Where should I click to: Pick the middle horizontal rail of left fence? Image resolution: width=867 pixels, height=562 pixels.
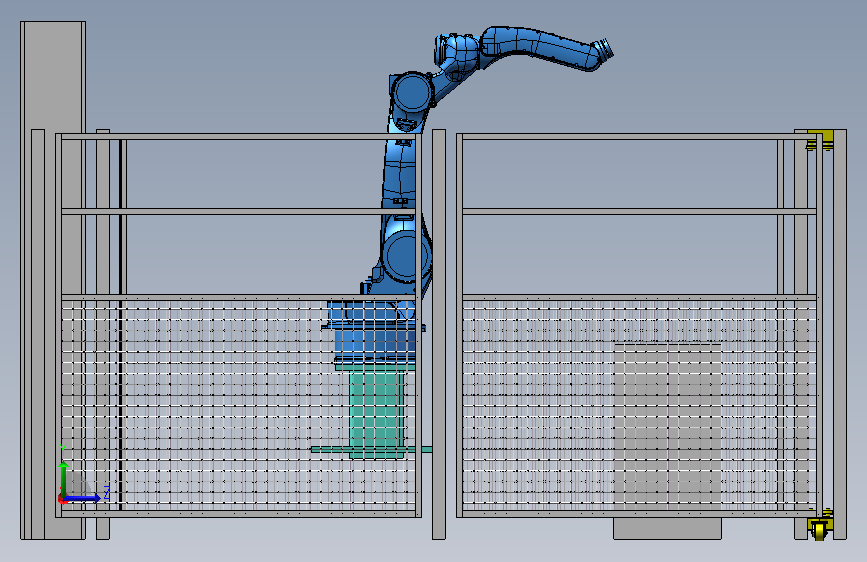point(238,211)
